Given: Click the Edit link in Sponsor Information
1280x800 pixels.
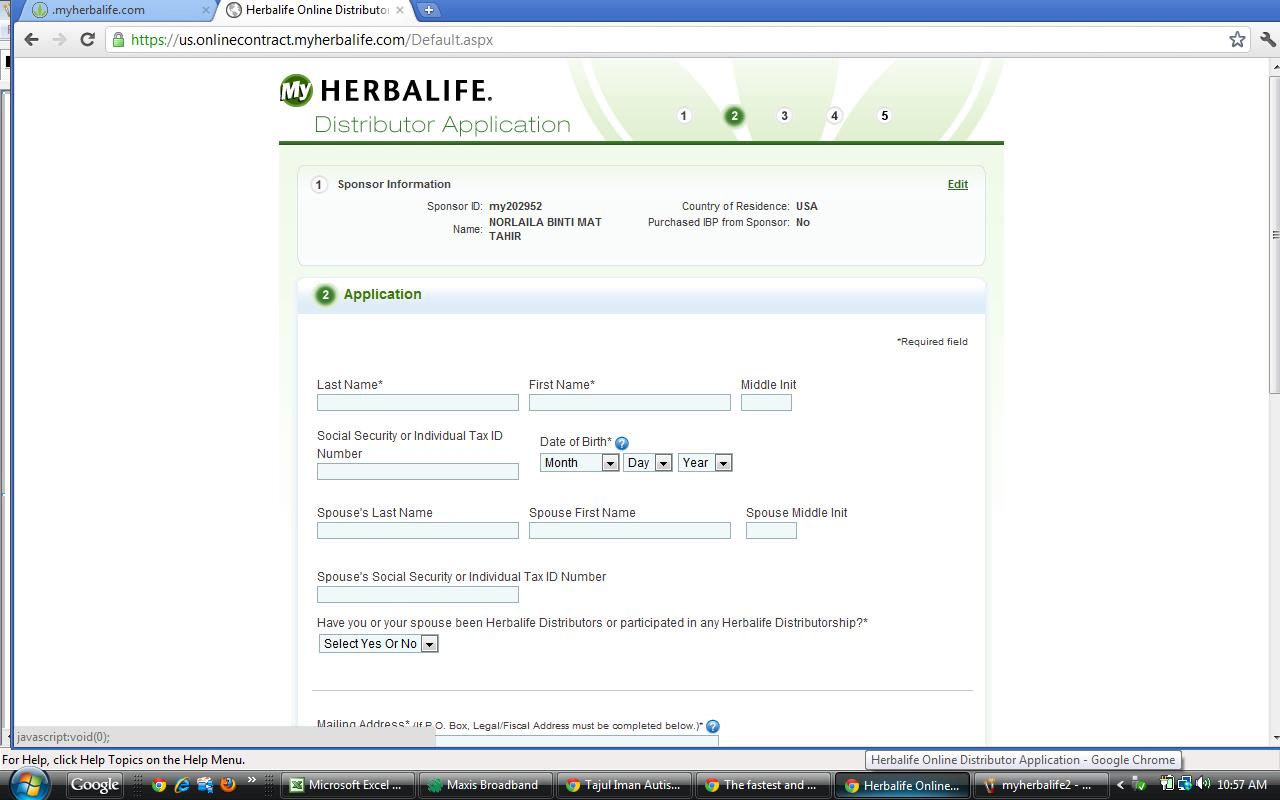Looking at the screenshot, I should [957, 184].
